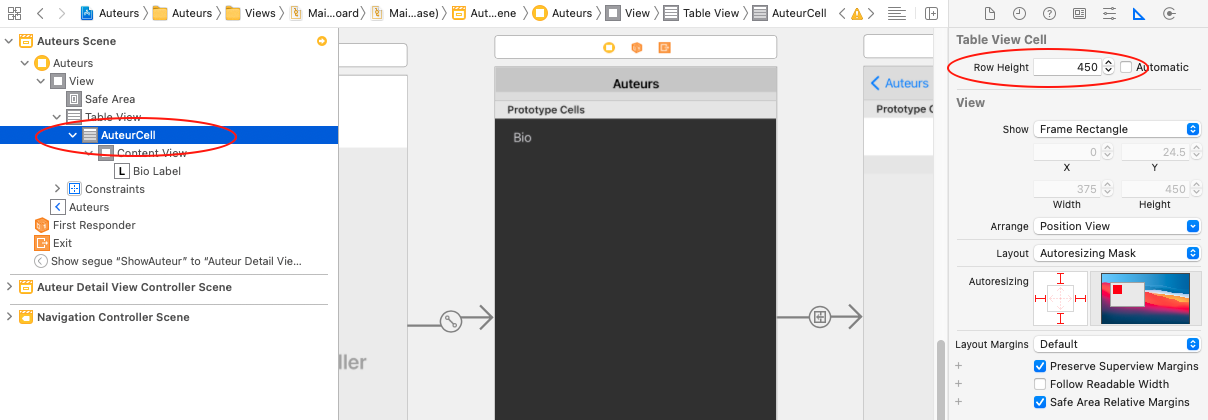Open the File inspector tab
Screen dimensions: 1208x420
click(x=990, y=14)
